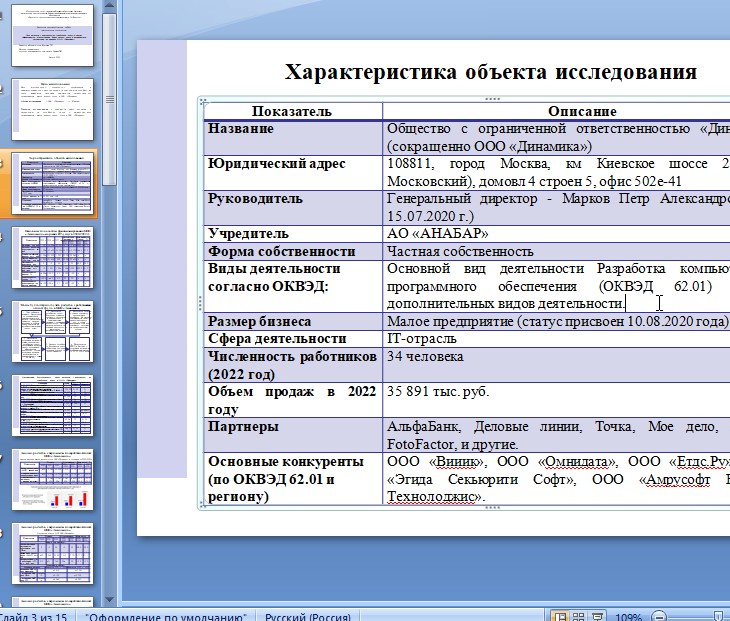Click the slide title 'Характеристика объекта исследования'
The image size is (730, 621).
(491, 72)
